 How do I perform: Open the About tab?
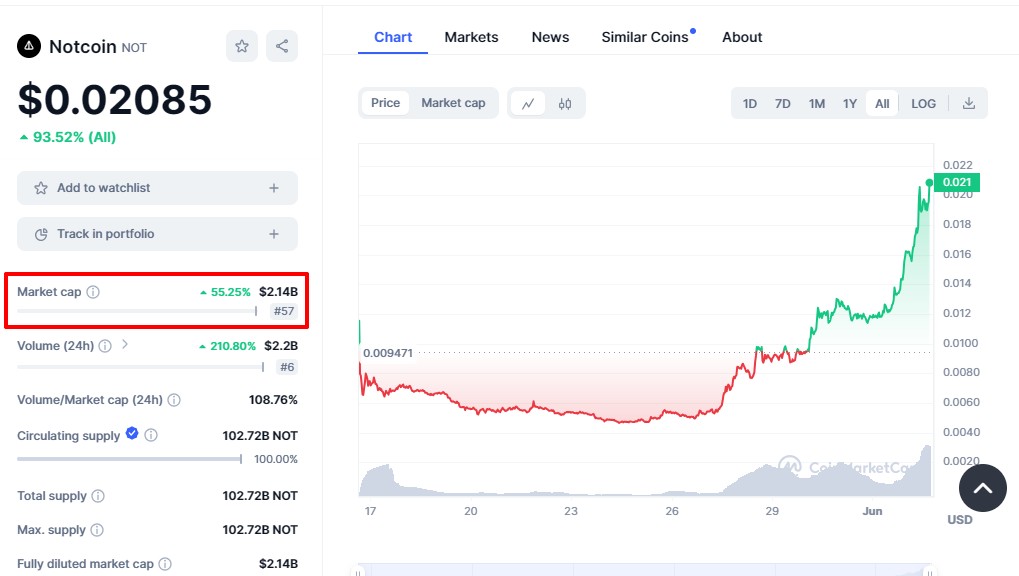tap(742, 37)
